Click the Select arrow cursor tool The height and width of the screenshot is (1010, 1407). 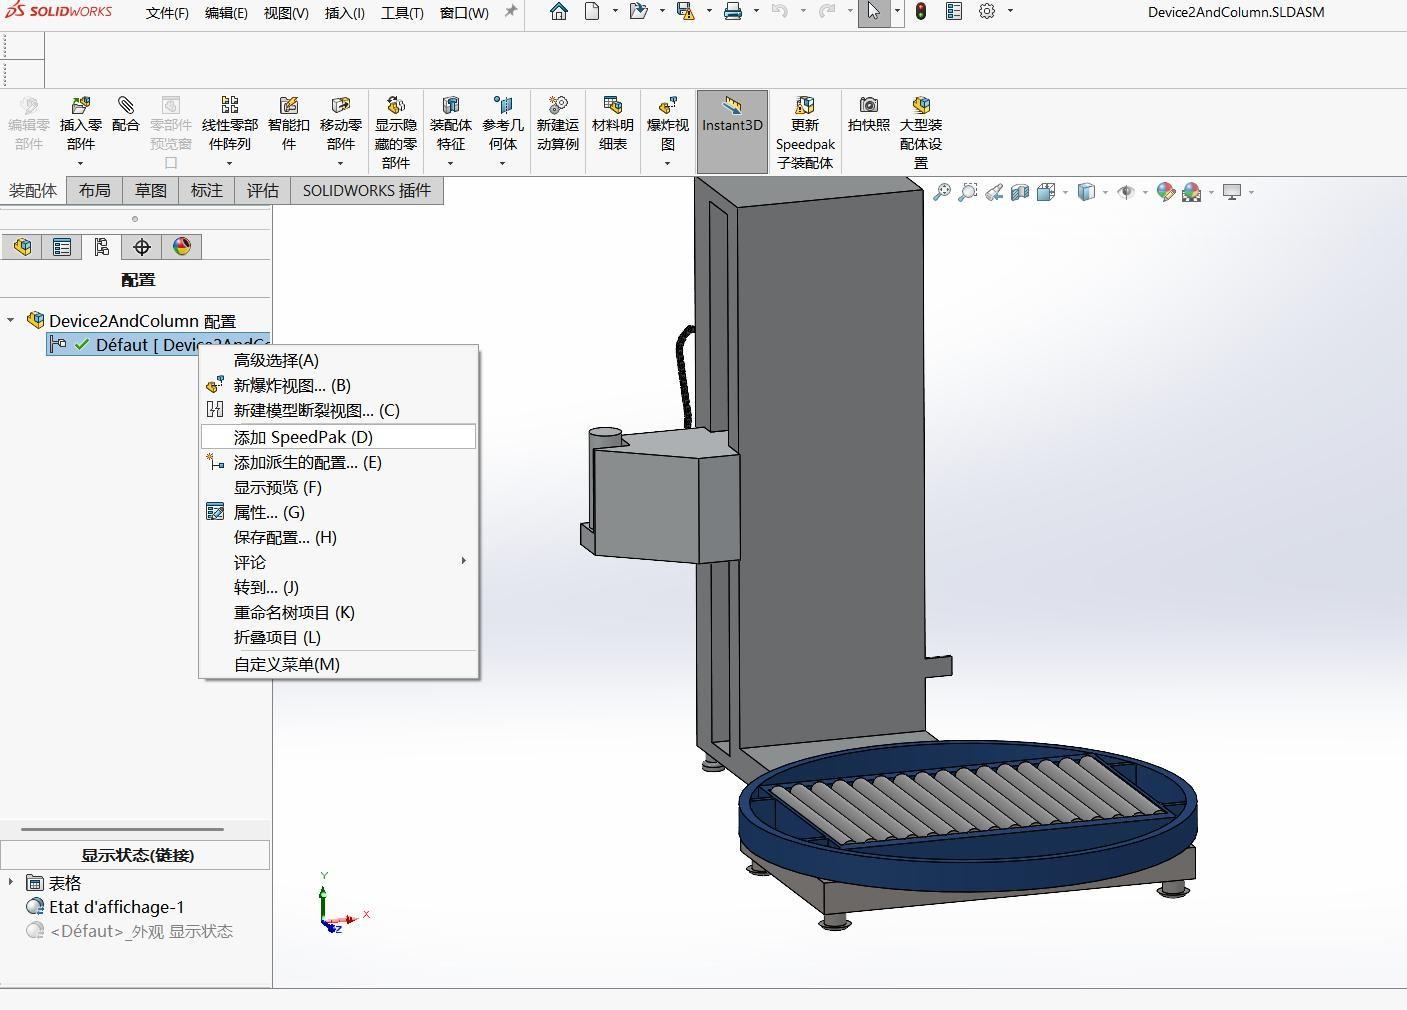click(x=873, y=12)
